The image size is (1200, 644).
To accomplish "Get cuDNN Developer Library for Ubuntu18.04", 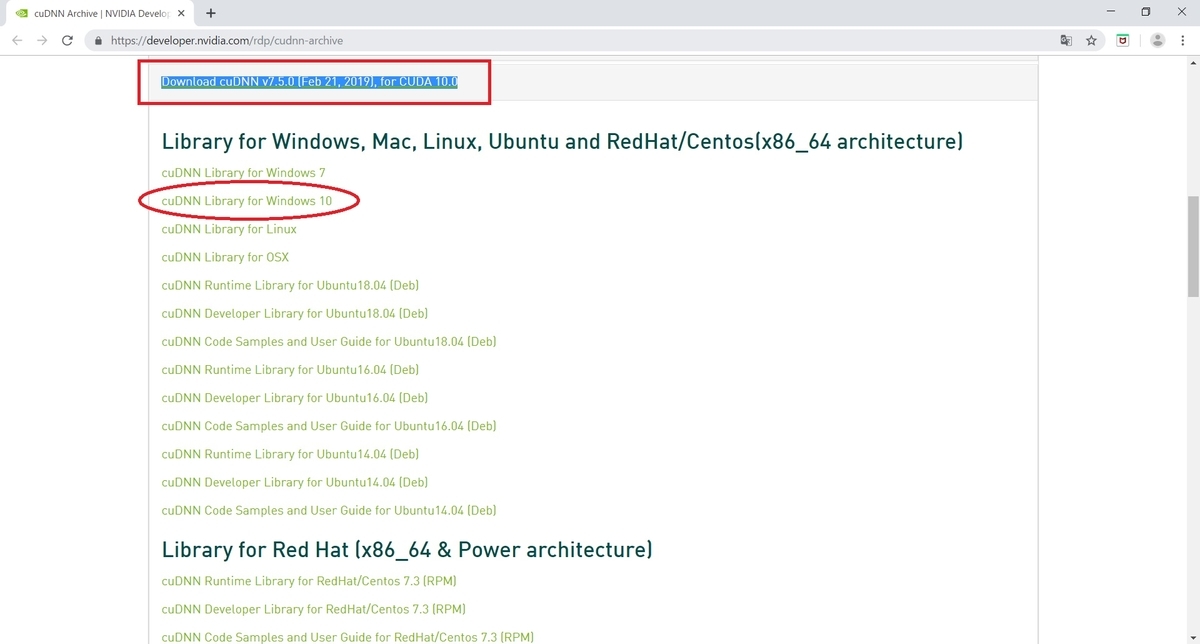I will click(295, 313).
